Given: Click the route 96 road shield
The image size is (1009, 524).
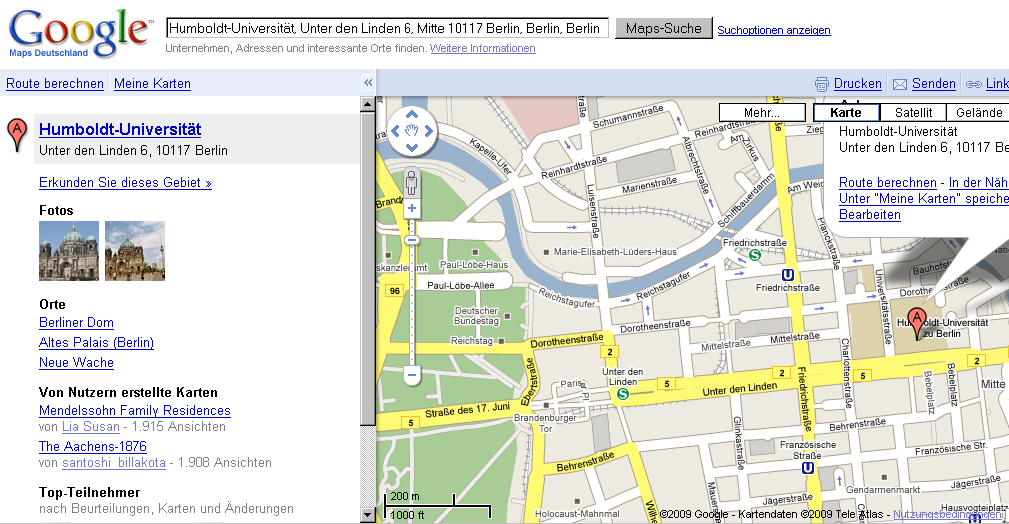Looking at the screenshot, I should point(394,291).
